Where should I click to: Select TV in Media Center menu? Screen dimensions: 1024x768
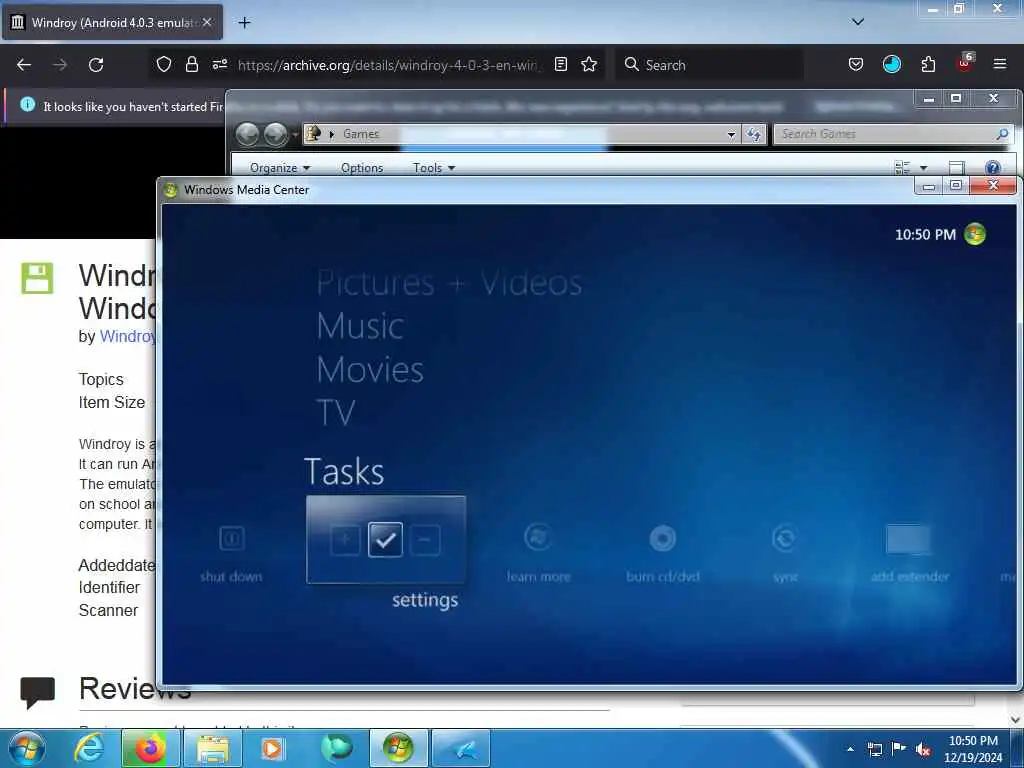336,413
